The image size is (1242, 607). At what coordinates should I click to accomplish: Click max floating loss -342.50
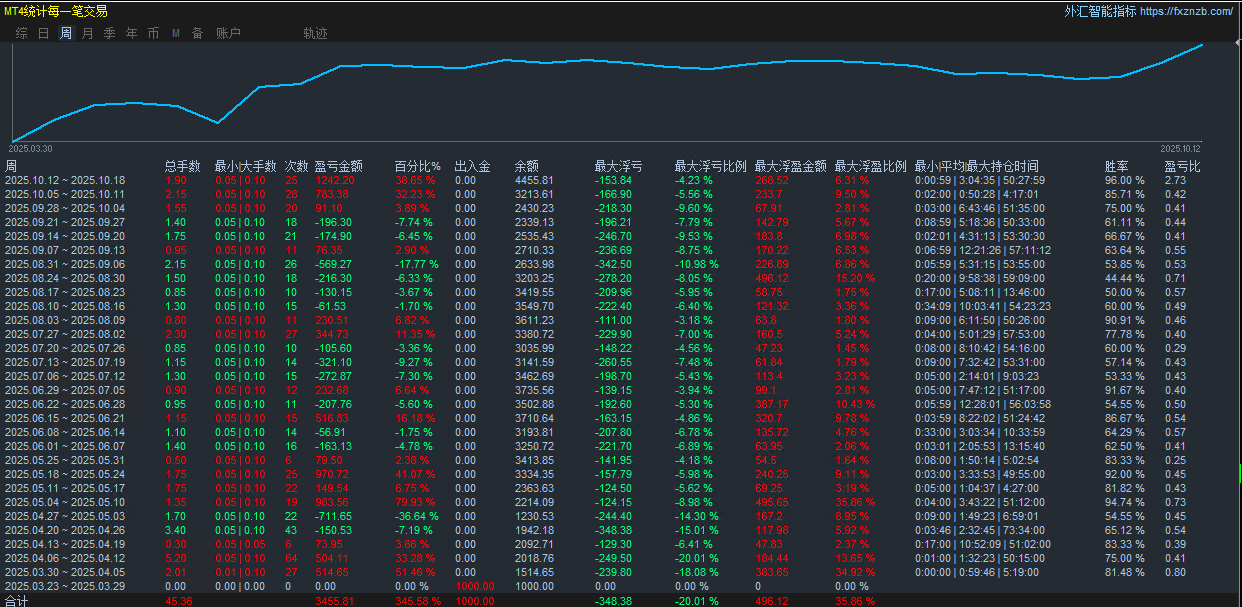614,264
